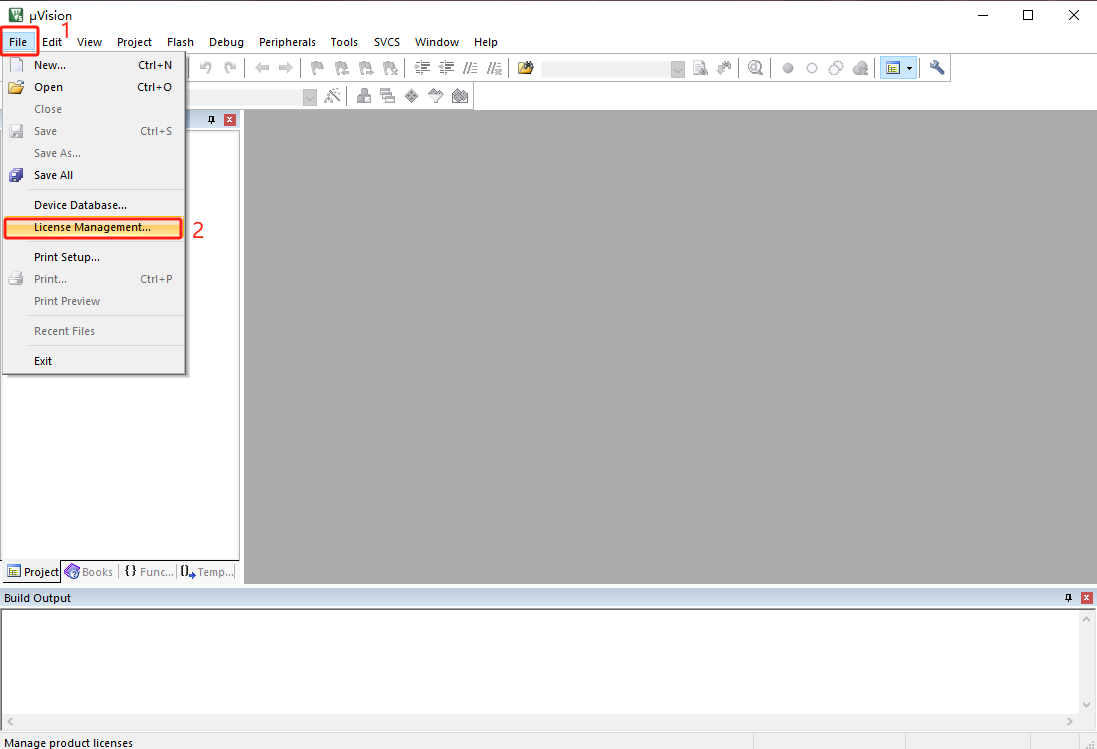Click the Navigate Backwards arrow icon

(x=262, y=68)
